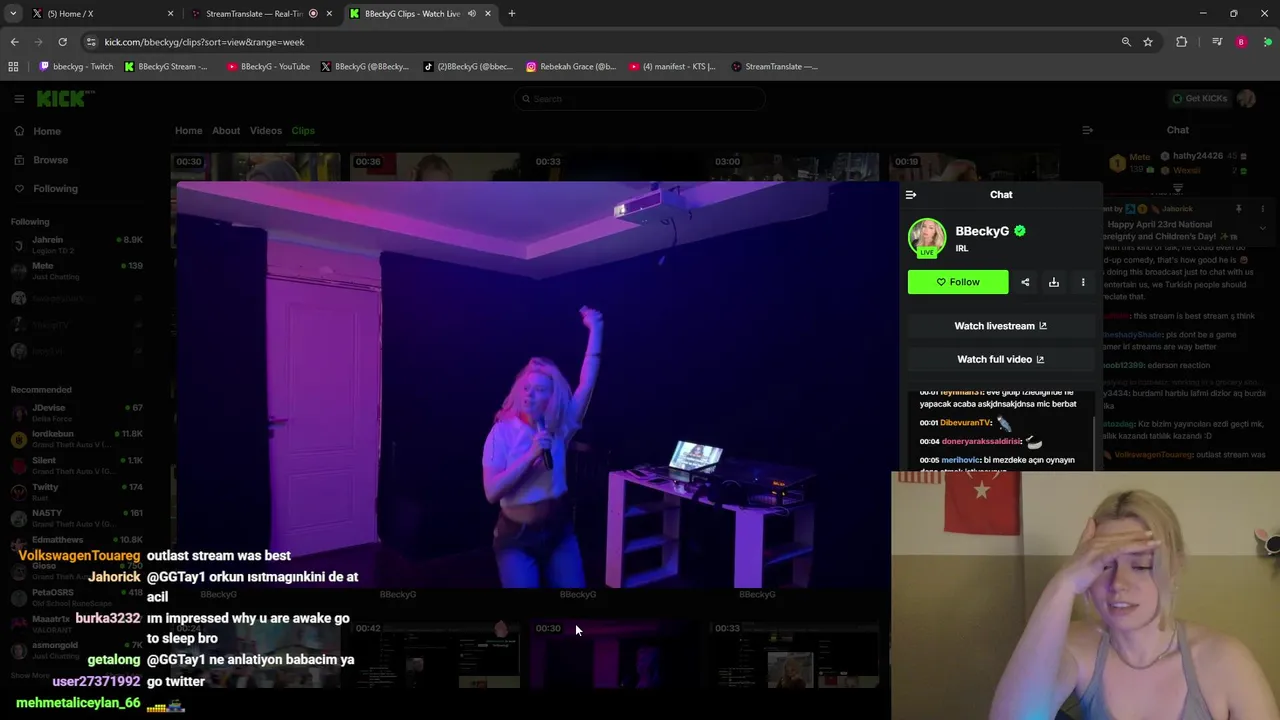1280x720 pixels.
Task: Open followed channel Jahrein in sidebar
Action: click(x=77, y=245)
